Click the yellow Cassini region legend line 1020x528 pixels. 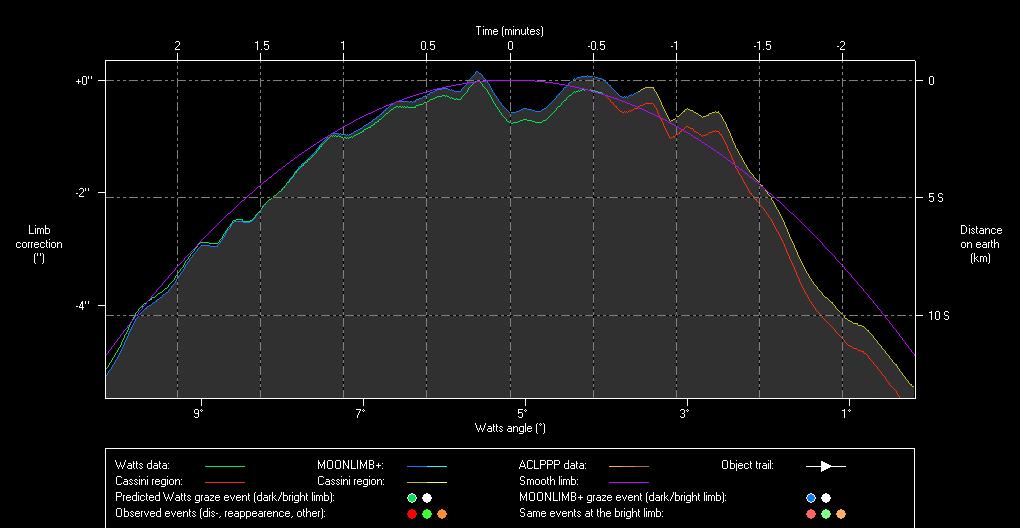[426, 482]
